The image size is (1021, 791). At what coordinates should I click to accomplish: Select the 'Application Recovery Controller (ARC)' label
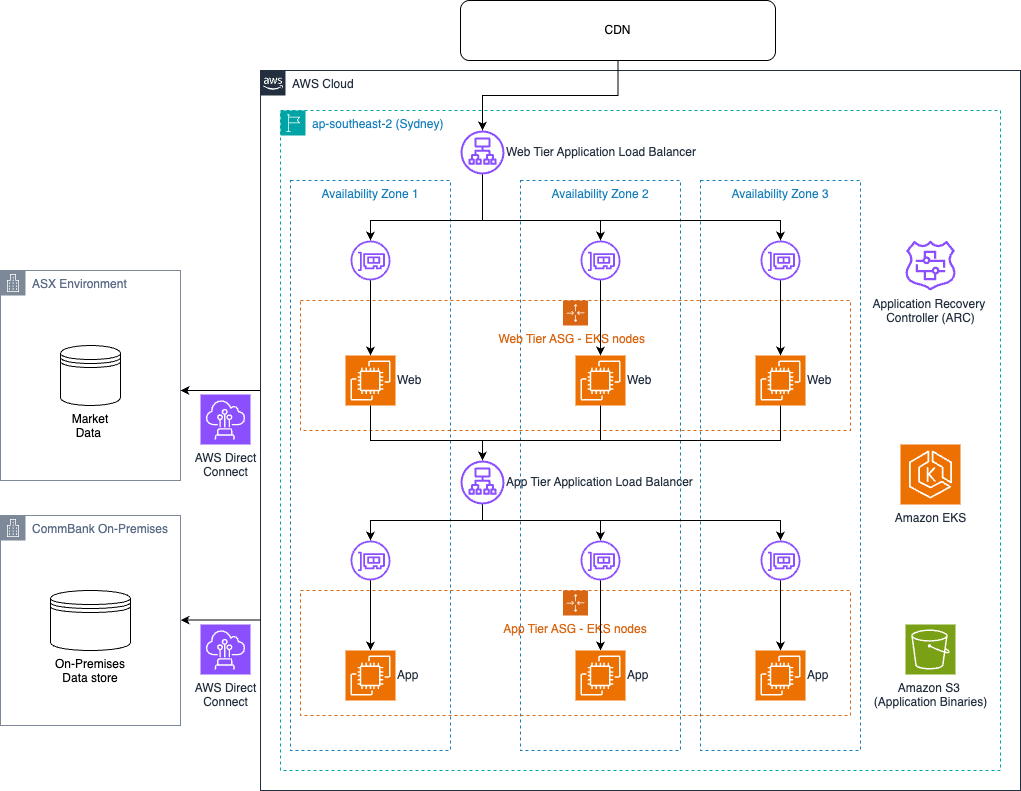click(x=929, y=311)
